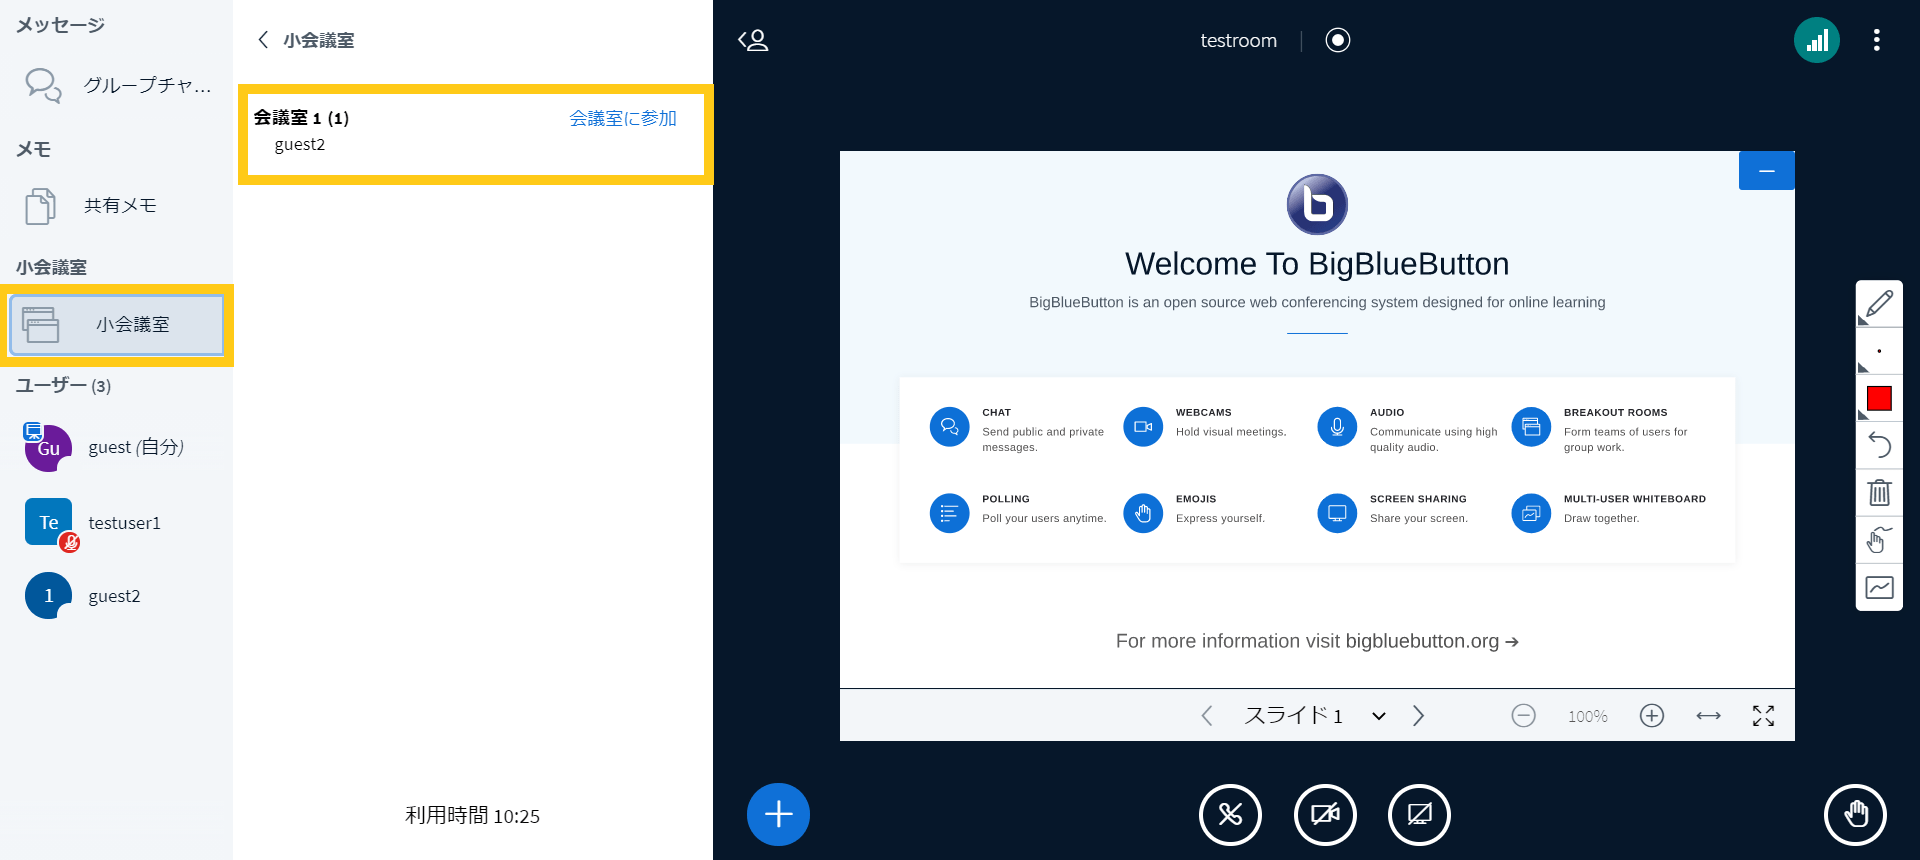Advance to the next slide
This screenshot has width=1920, height=860.
pos(1418,715)
